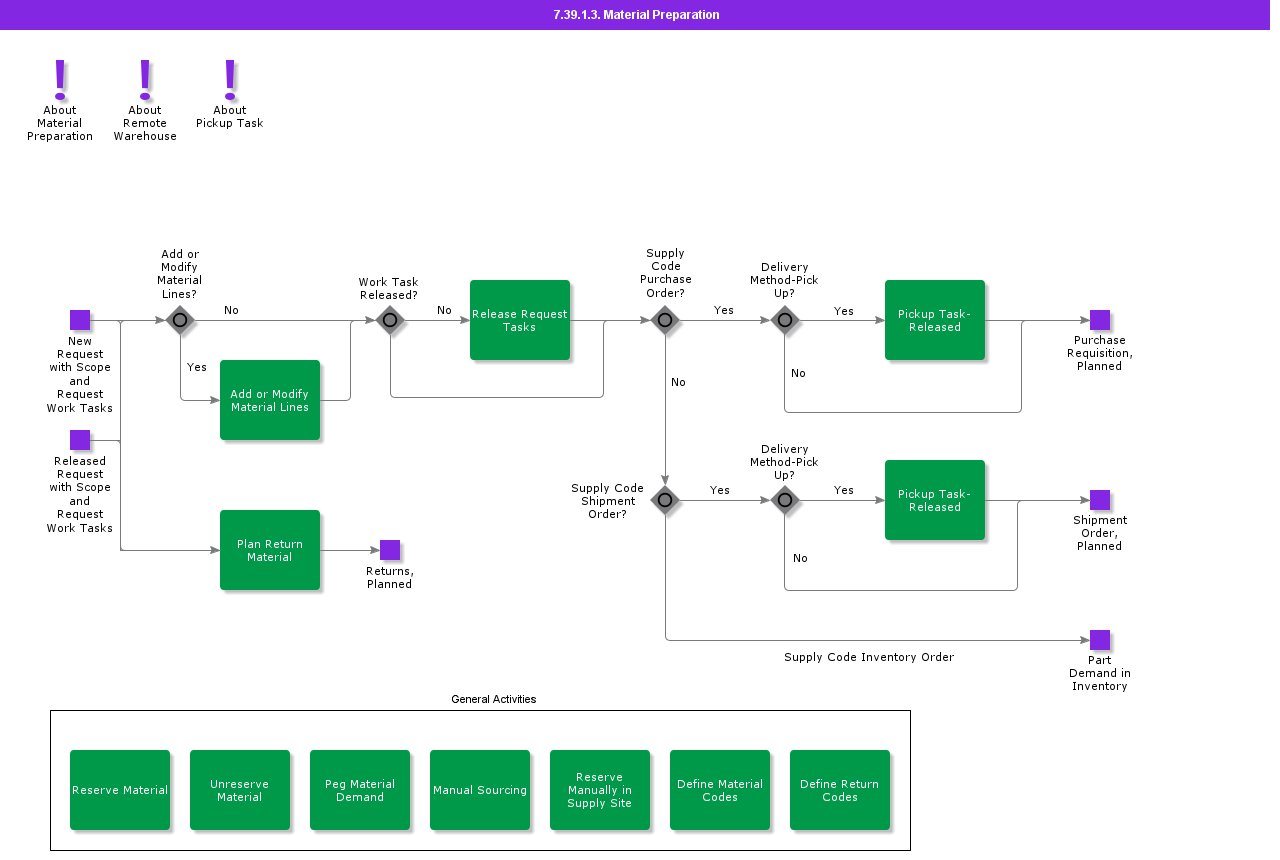
Task: Open the Manual Sourcing activity box
Action: pos(480,790)
